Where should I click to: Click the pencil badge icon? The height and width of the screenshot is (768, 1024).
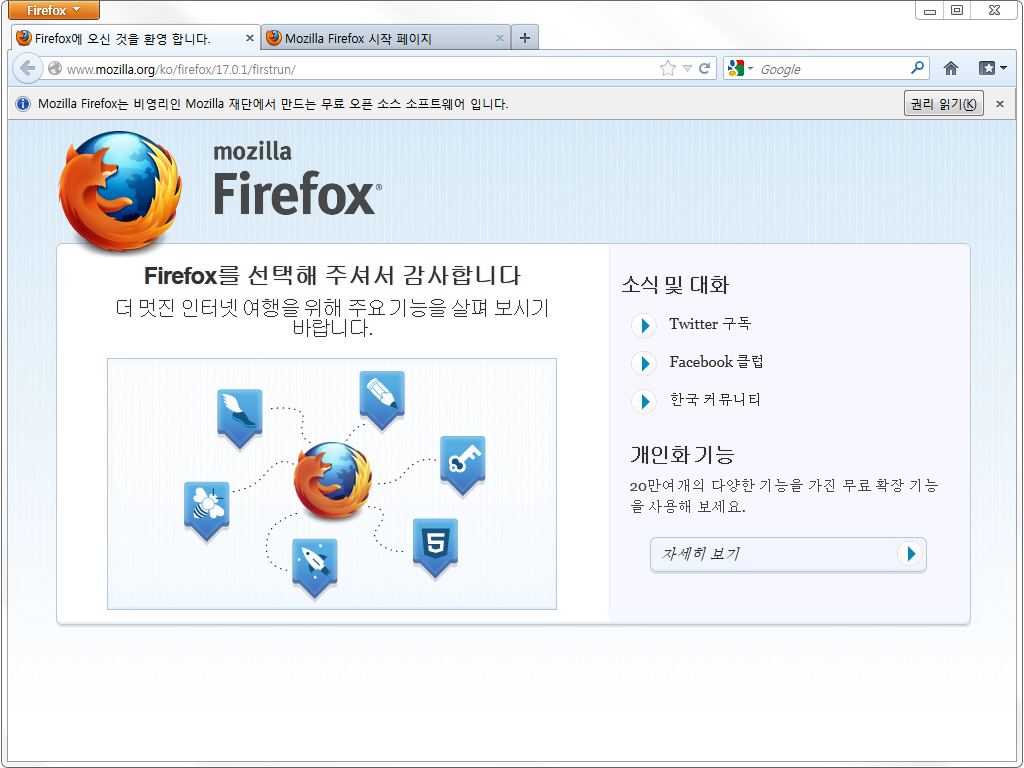(x=382, y=398)
